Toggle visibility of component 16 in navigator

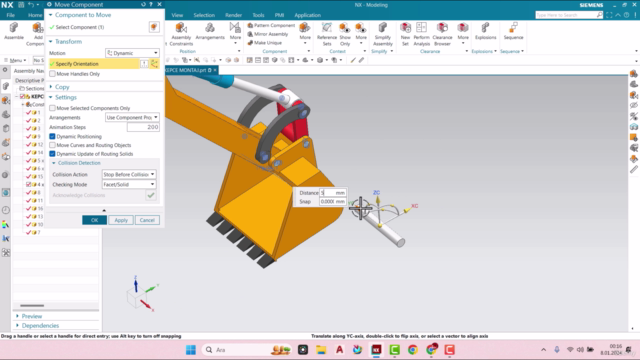click(29, 208)
